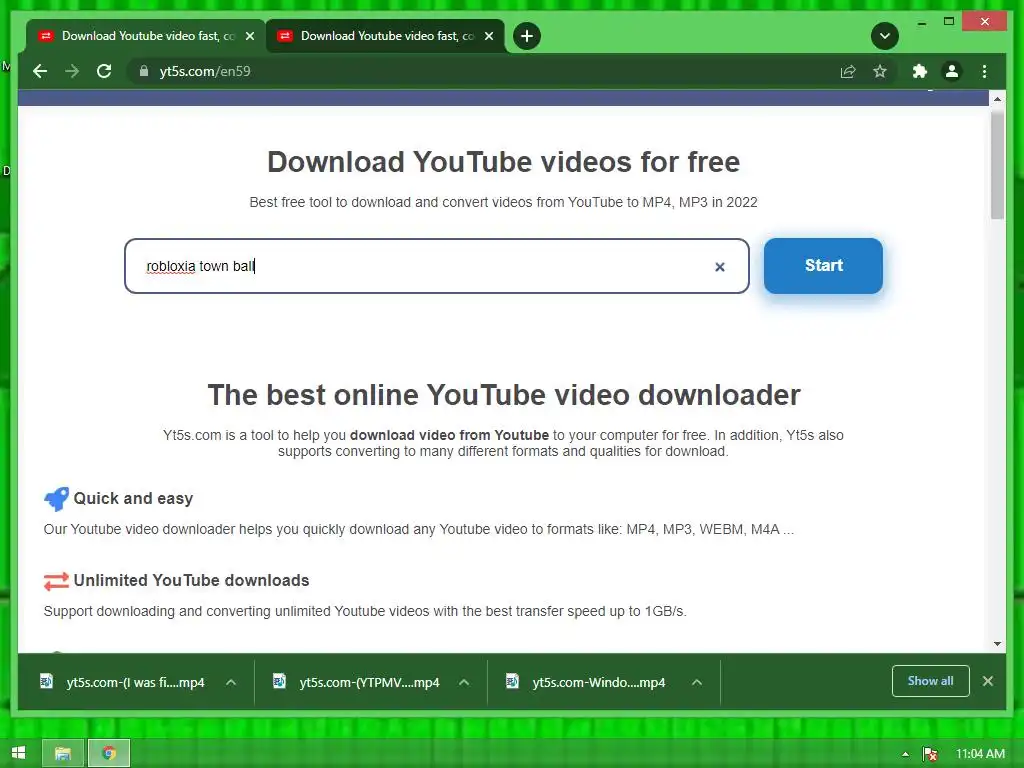Click the 'Download YouTube videos for free' heading
This screenshot has width=1024, height=768.
point(504,162)
